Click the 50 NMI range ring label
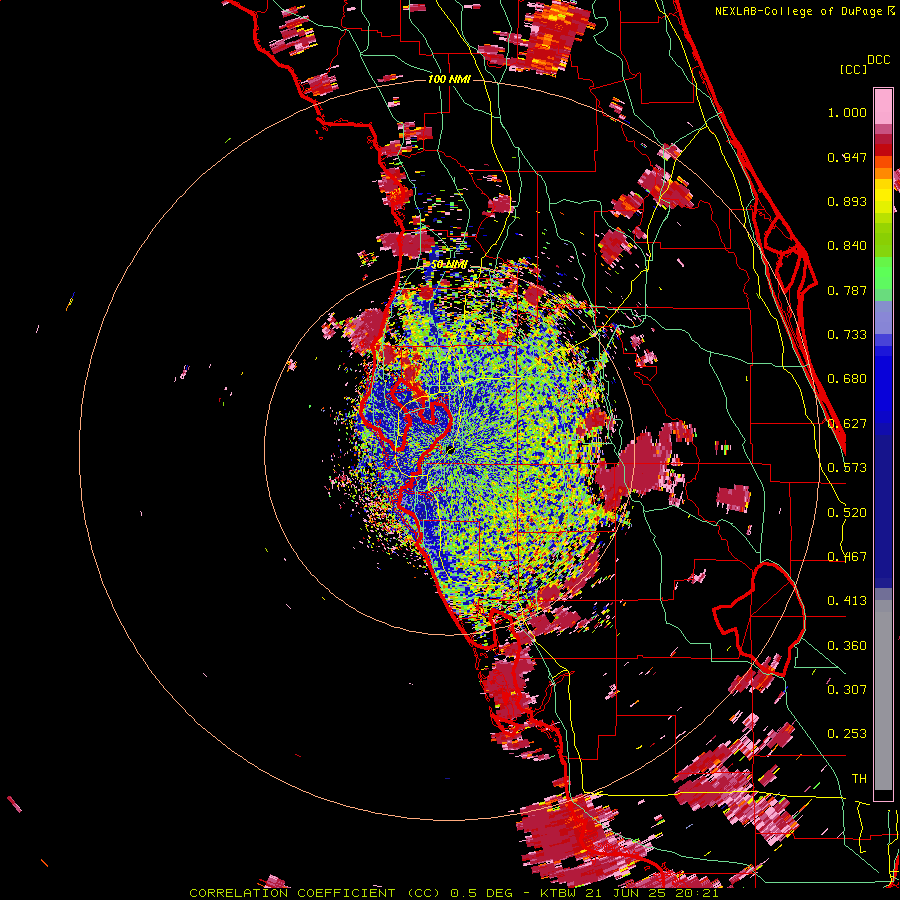Viewport: 900px width, 900px height. [449, 264]
